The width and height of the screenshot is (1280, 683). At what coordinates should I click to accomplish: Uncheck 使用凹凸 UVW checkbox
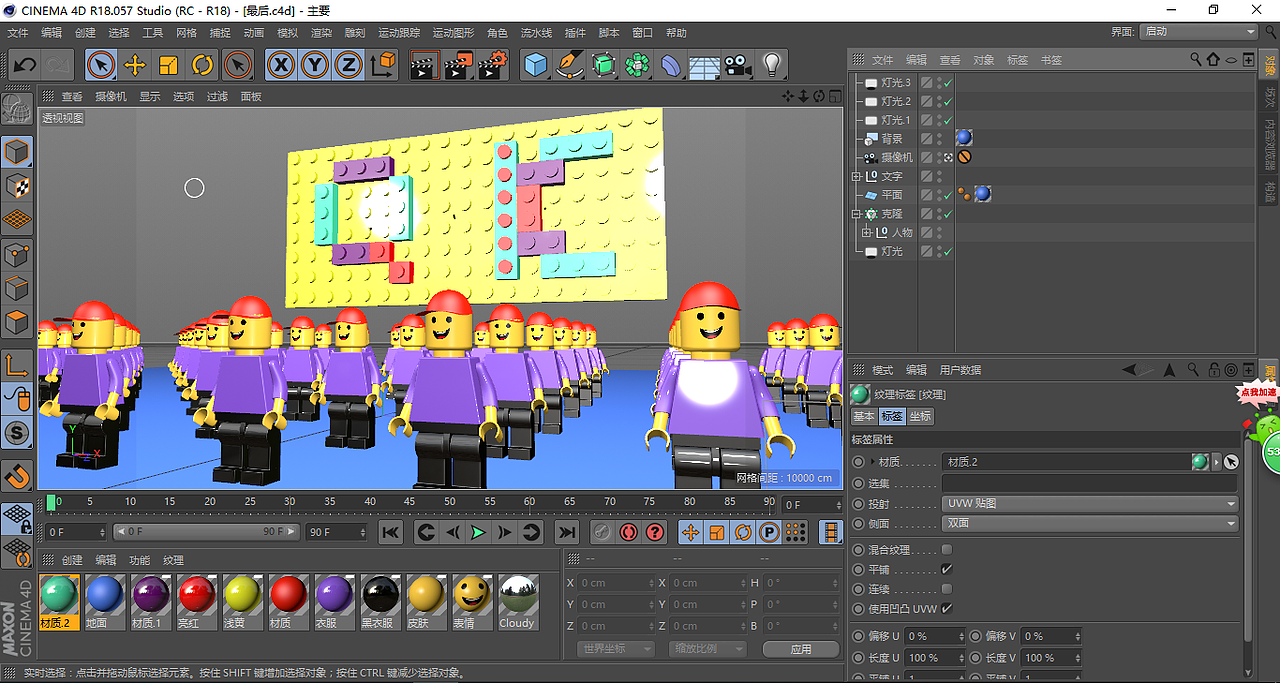[x=947, y=608]
